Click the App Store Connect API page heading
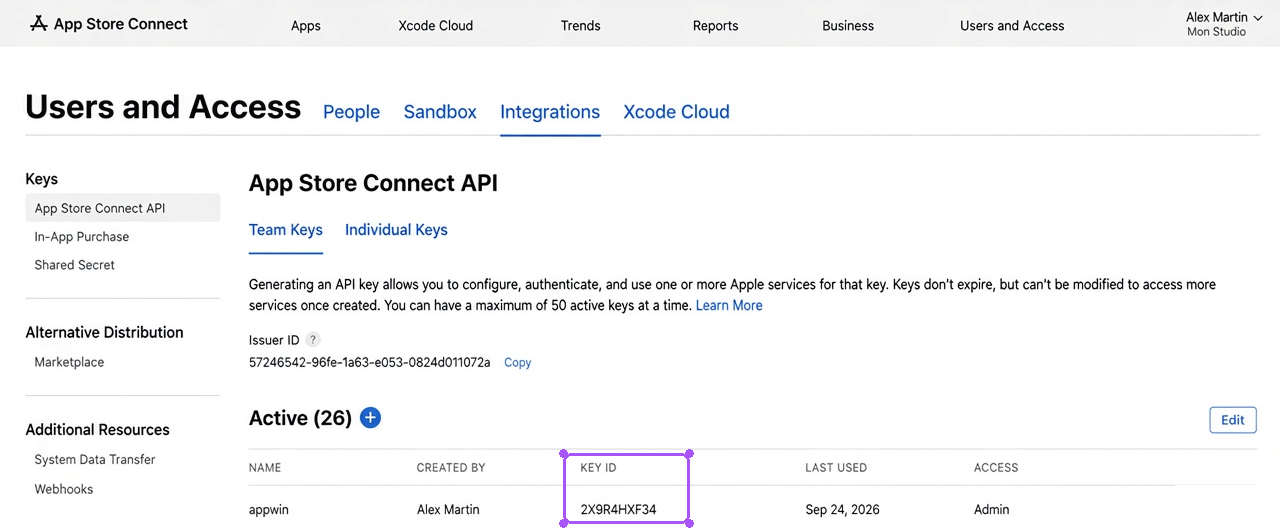This screenshot has height=528, width=1280. (373, 183)
